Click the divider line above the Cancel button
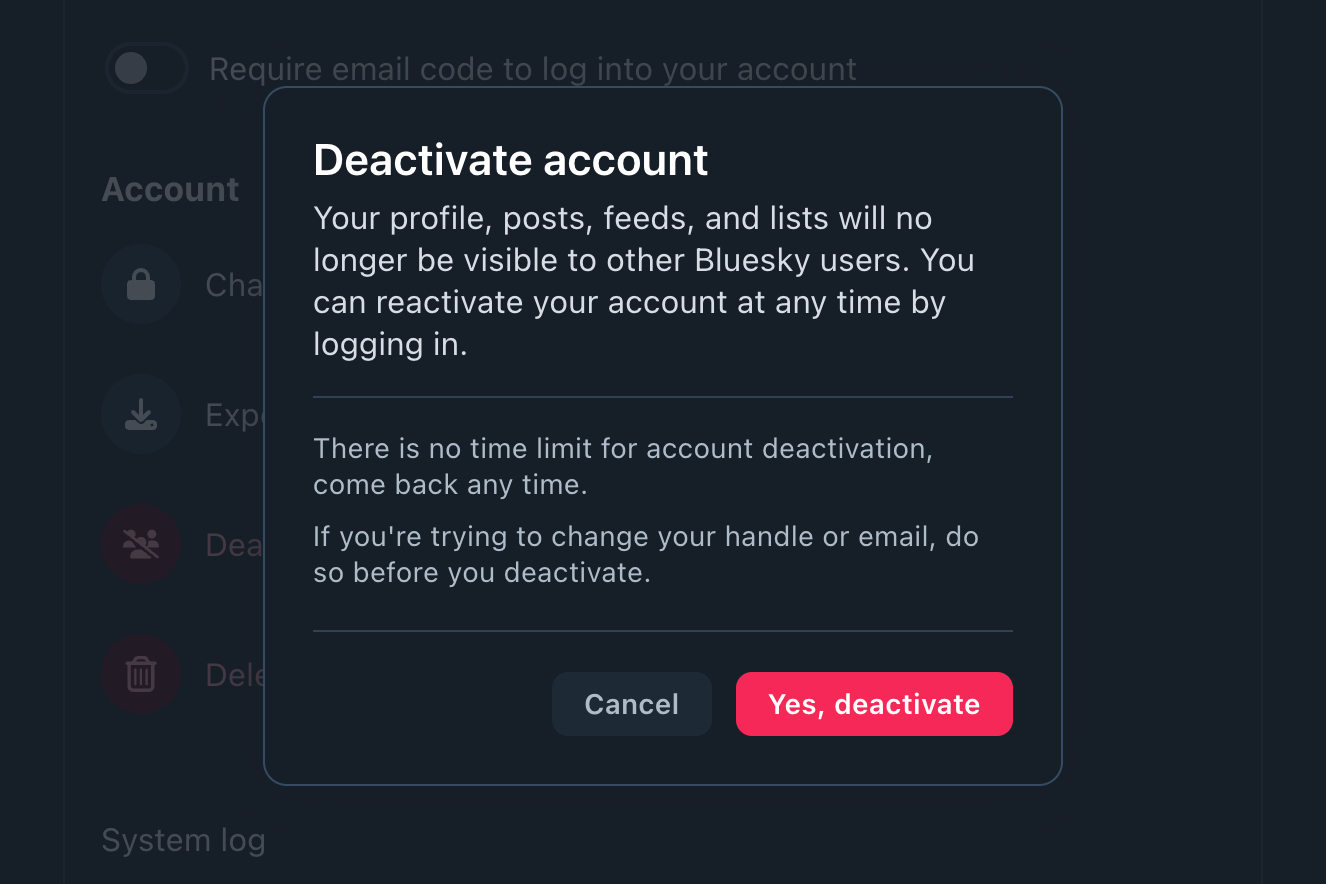 (662, 631)
